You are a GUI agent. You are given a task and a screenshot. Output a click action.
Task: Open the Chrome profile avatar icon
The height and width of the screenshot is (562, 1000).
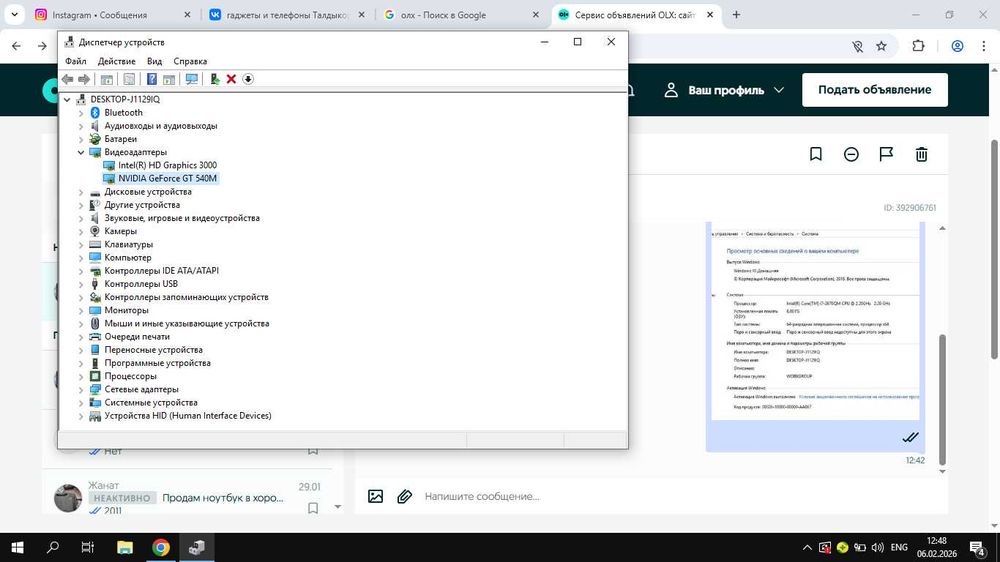pos(957,46)
